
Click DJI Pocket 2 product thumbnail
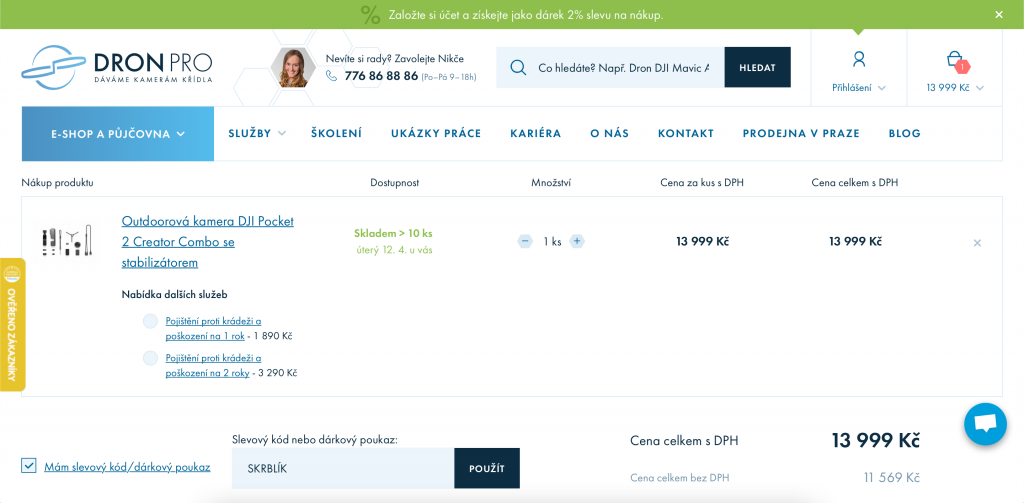coord(67,241)
